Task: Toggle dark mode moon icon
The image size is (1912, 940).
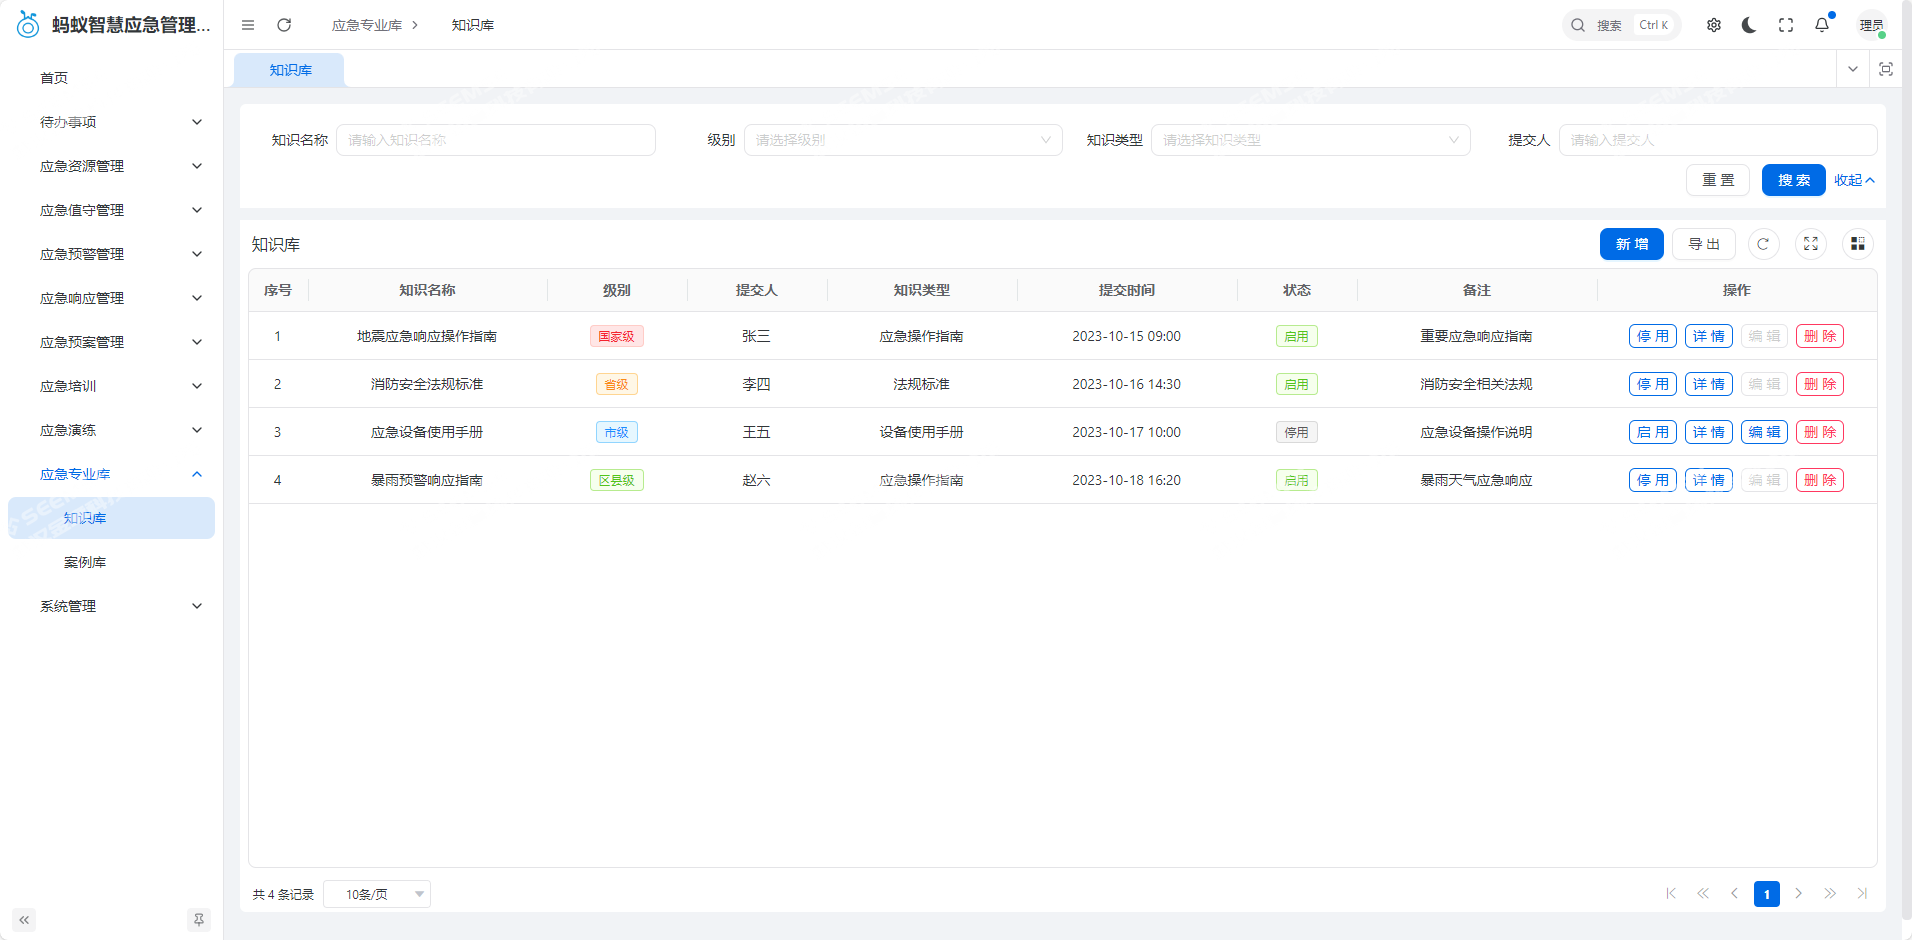Action: (1749, 25)
